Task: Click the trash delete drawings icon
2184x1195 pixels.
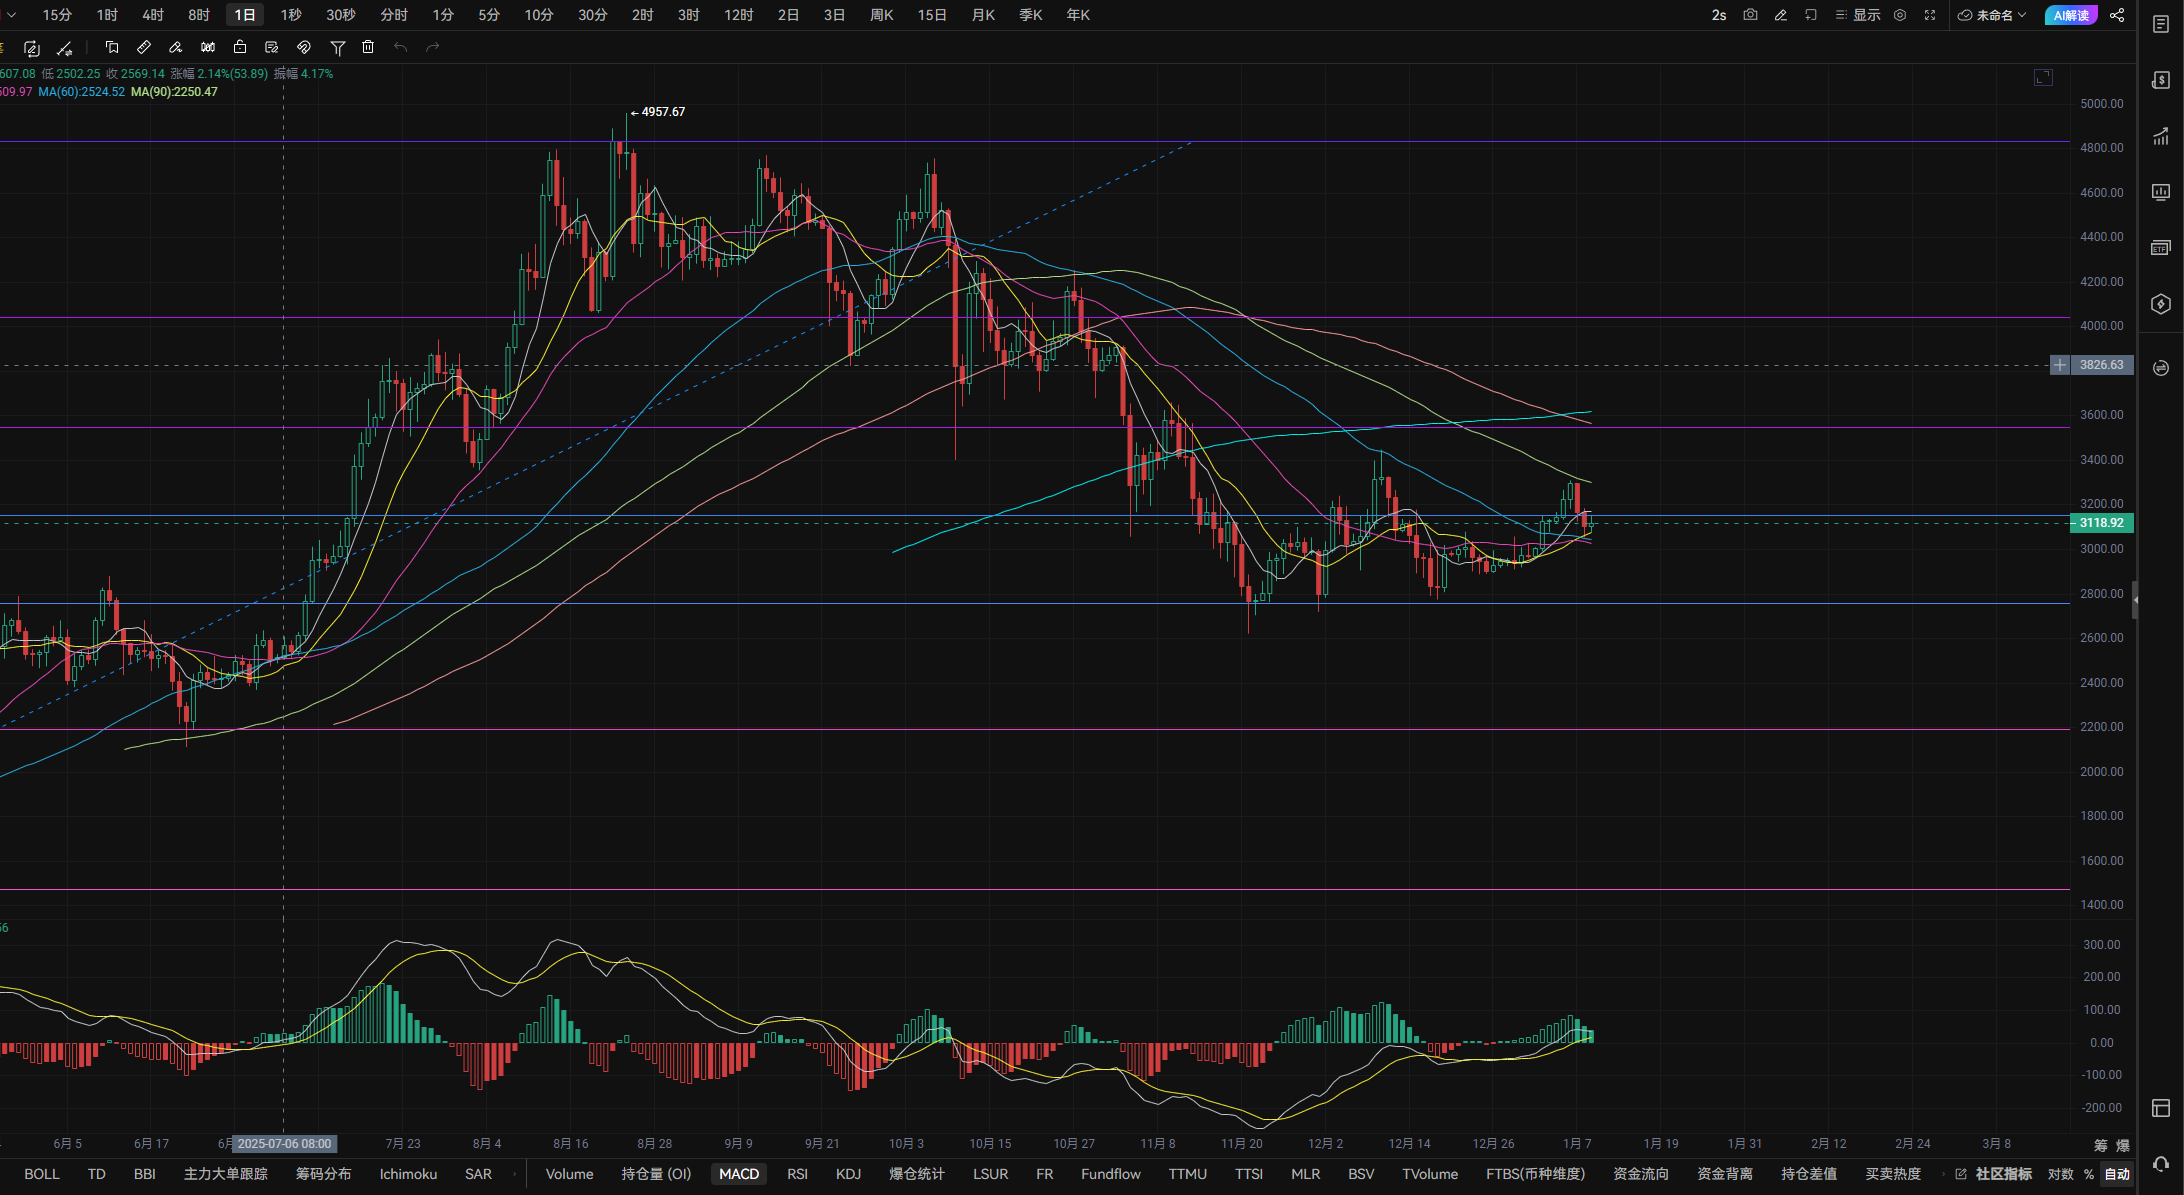Action: [x=368, y=47]
